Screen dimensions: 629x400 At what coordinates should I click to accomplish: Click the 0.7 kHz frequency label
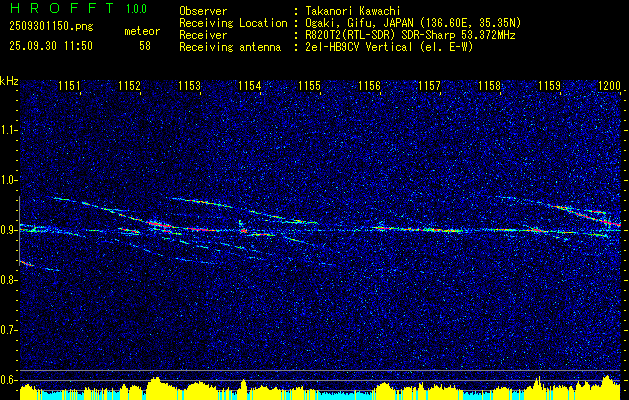coord(8,330)
